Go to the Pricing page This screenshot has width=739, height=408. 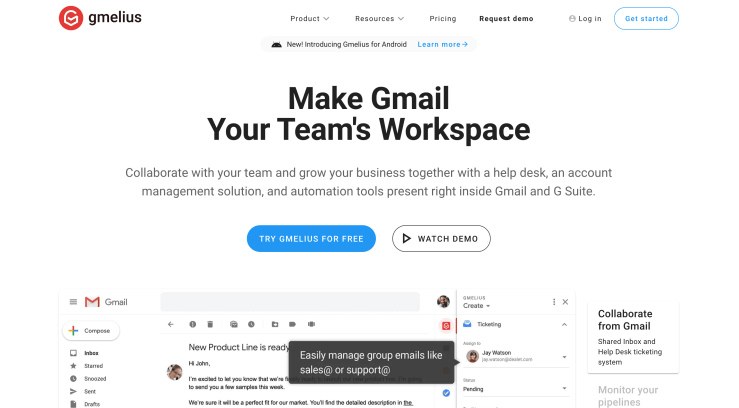(443, 18)
